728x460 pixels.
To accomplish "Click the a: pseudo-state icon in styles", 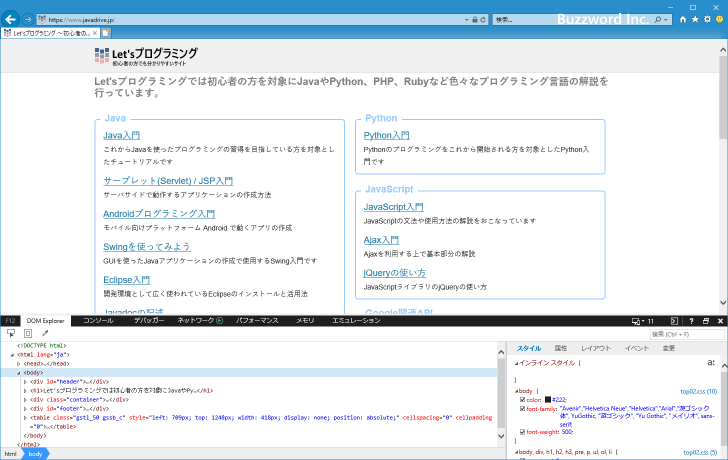I will [x=711, y=363].
